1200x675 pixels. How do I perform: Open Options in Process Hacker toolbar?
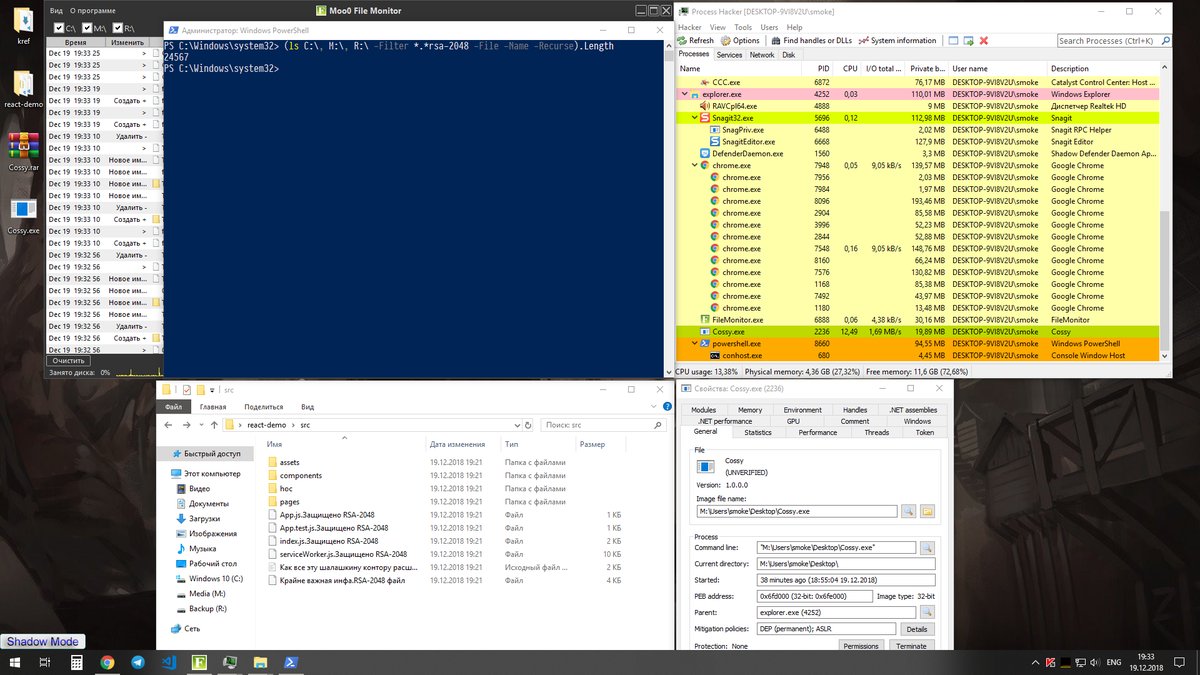pos(739,41)
